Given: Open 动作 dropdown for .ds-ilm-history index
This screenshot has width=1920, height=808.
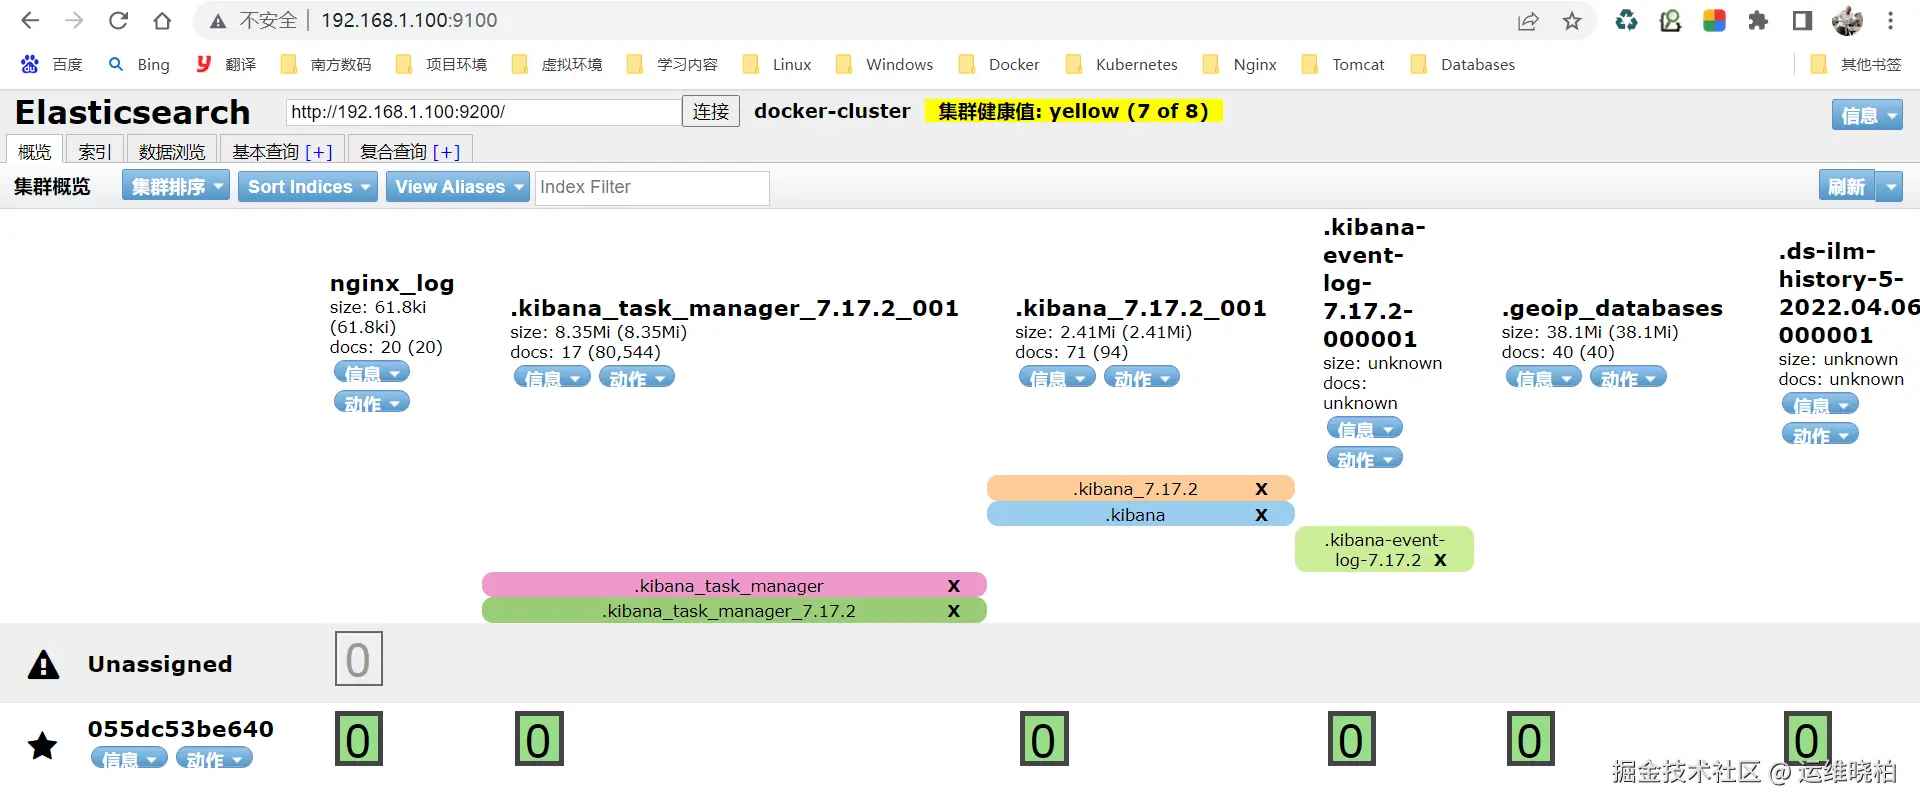Looking at the screenshot, I should [x=1820, y=435].
